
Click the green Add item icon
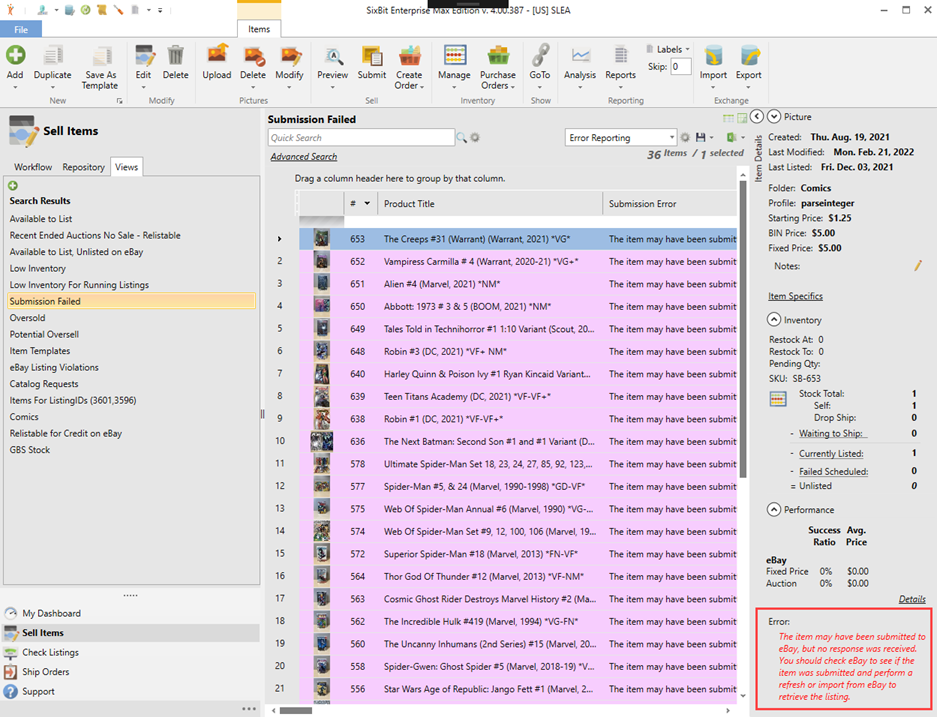(x=15, y=55)
